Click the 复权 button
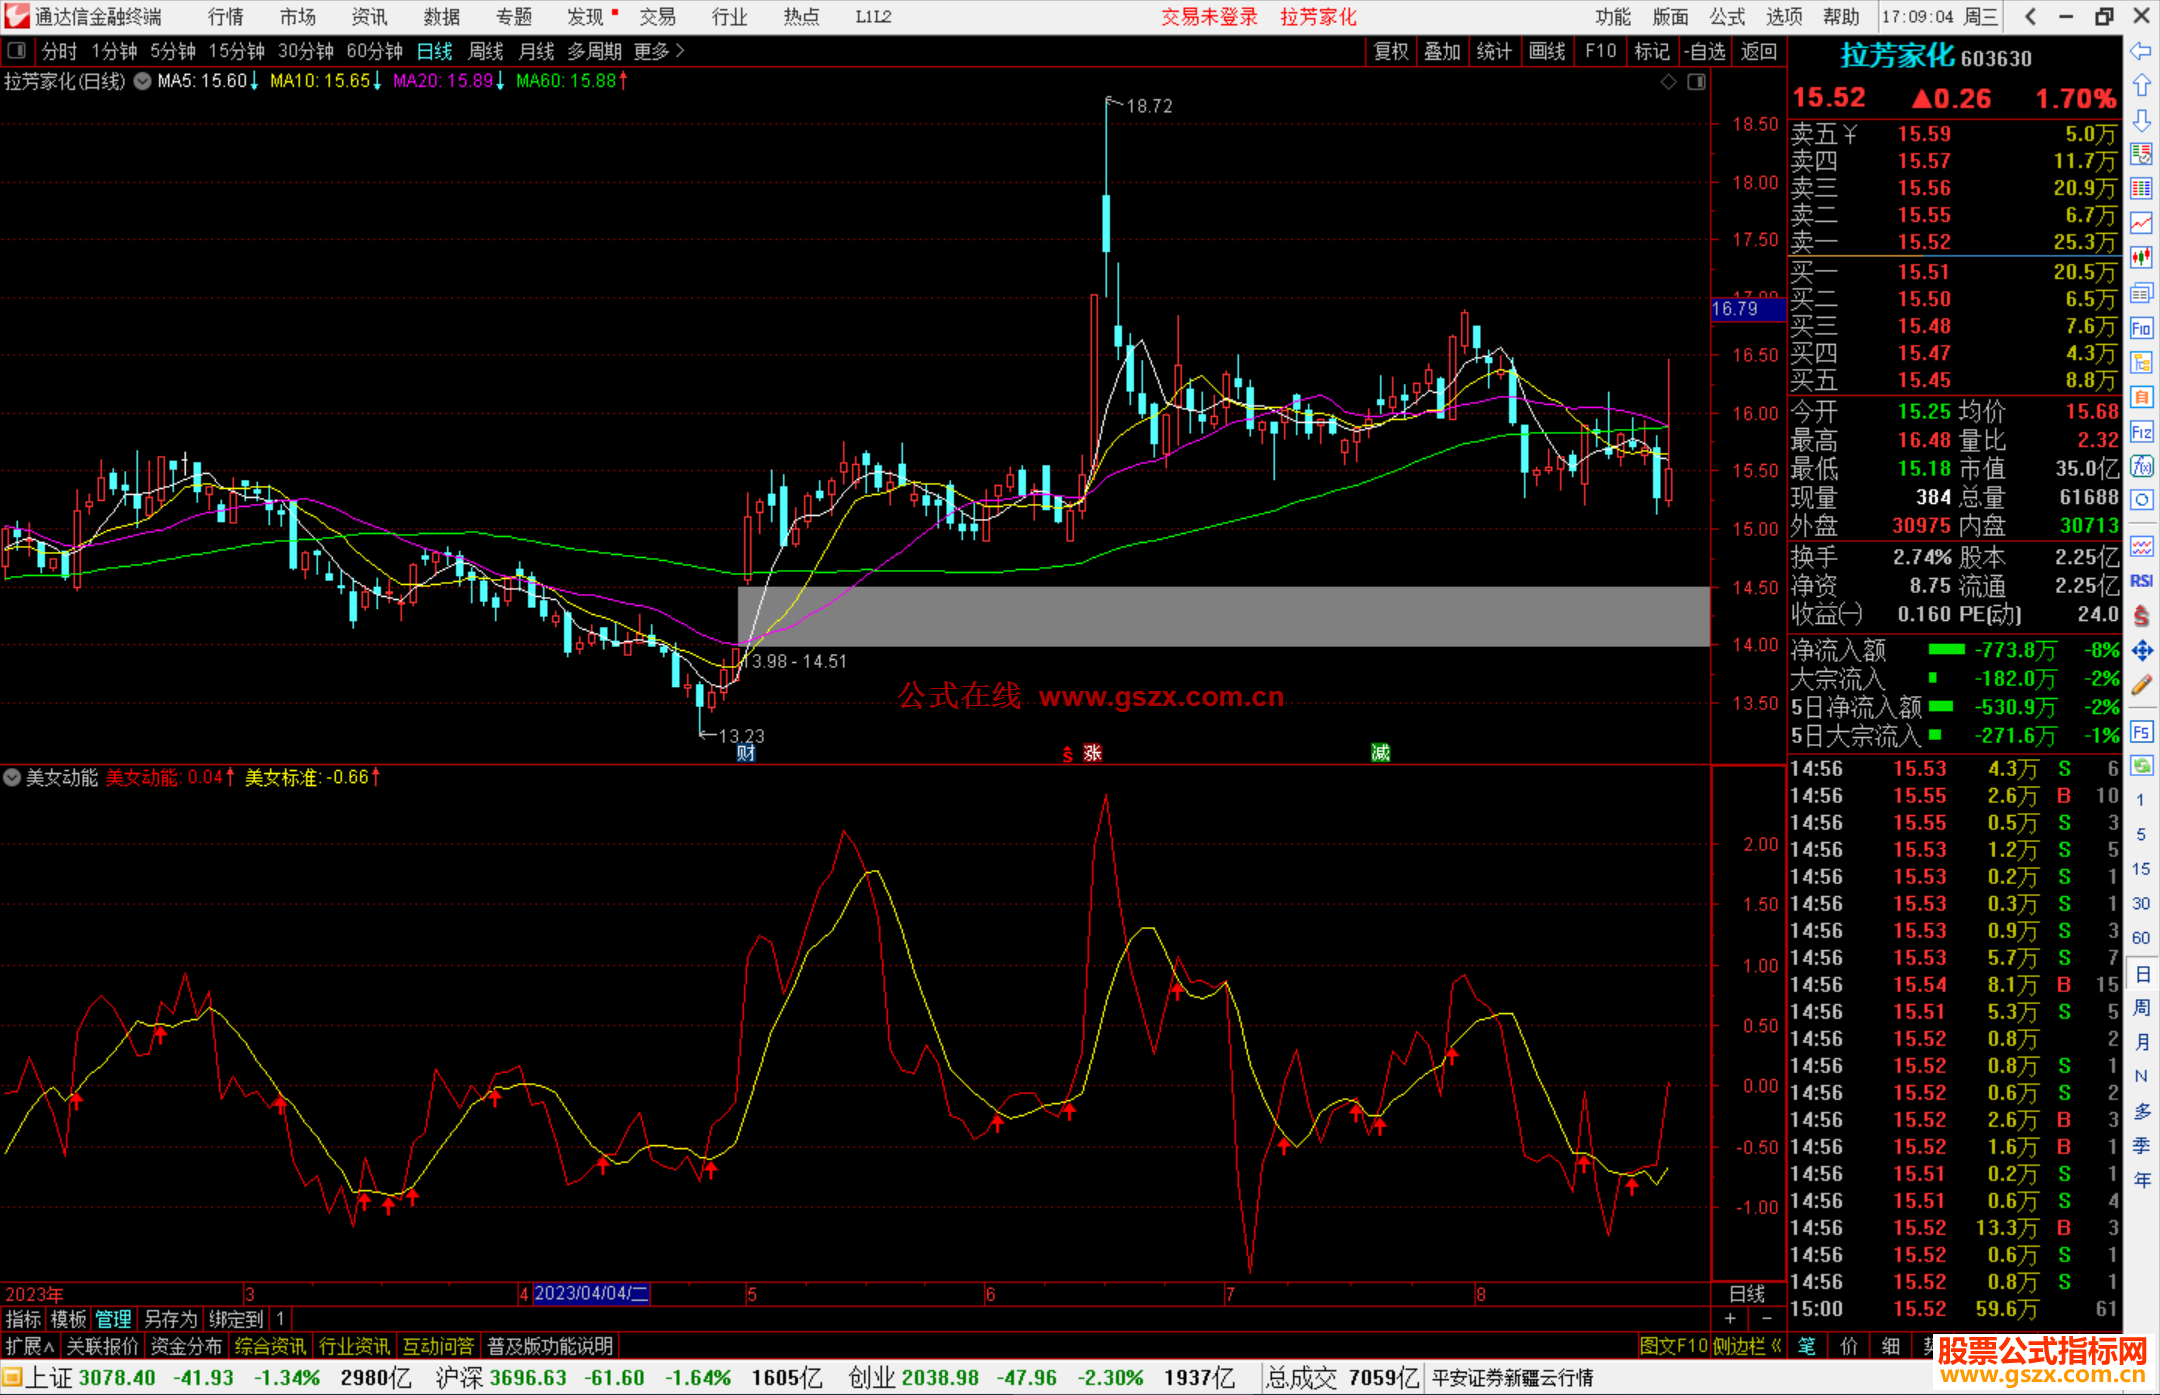 point(1390,50)
